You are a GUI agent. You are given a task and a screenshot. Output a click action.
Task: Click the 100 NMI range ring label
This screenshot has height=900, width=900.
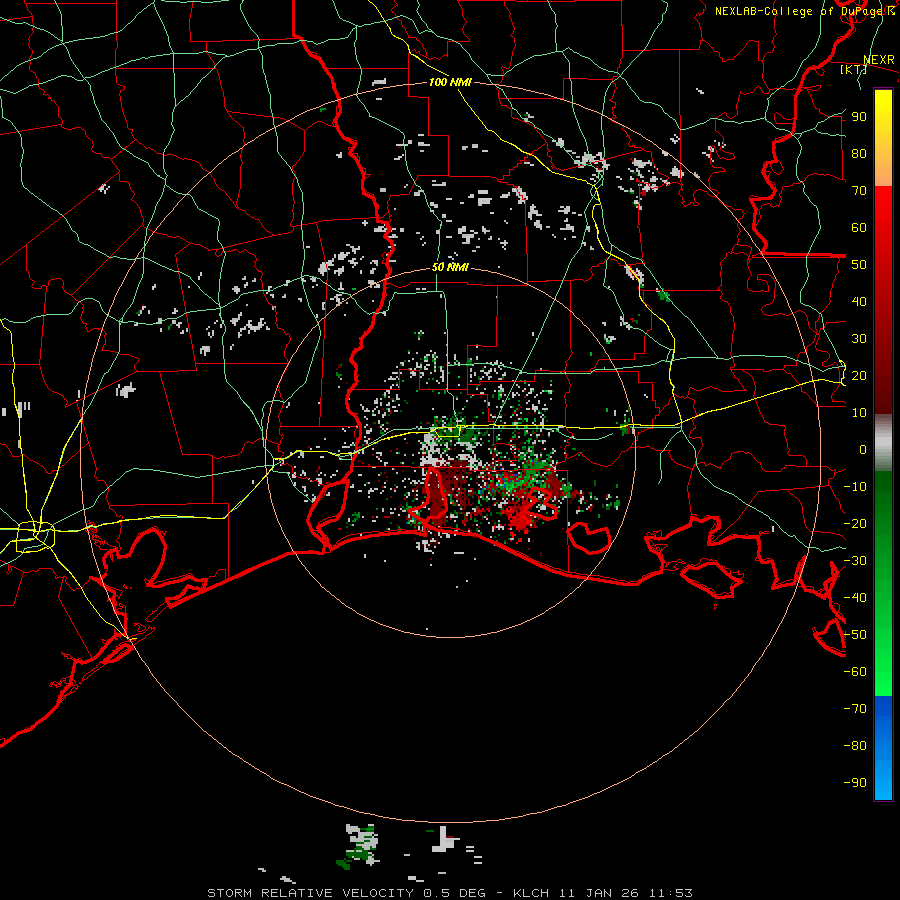(x=450, y=82)
